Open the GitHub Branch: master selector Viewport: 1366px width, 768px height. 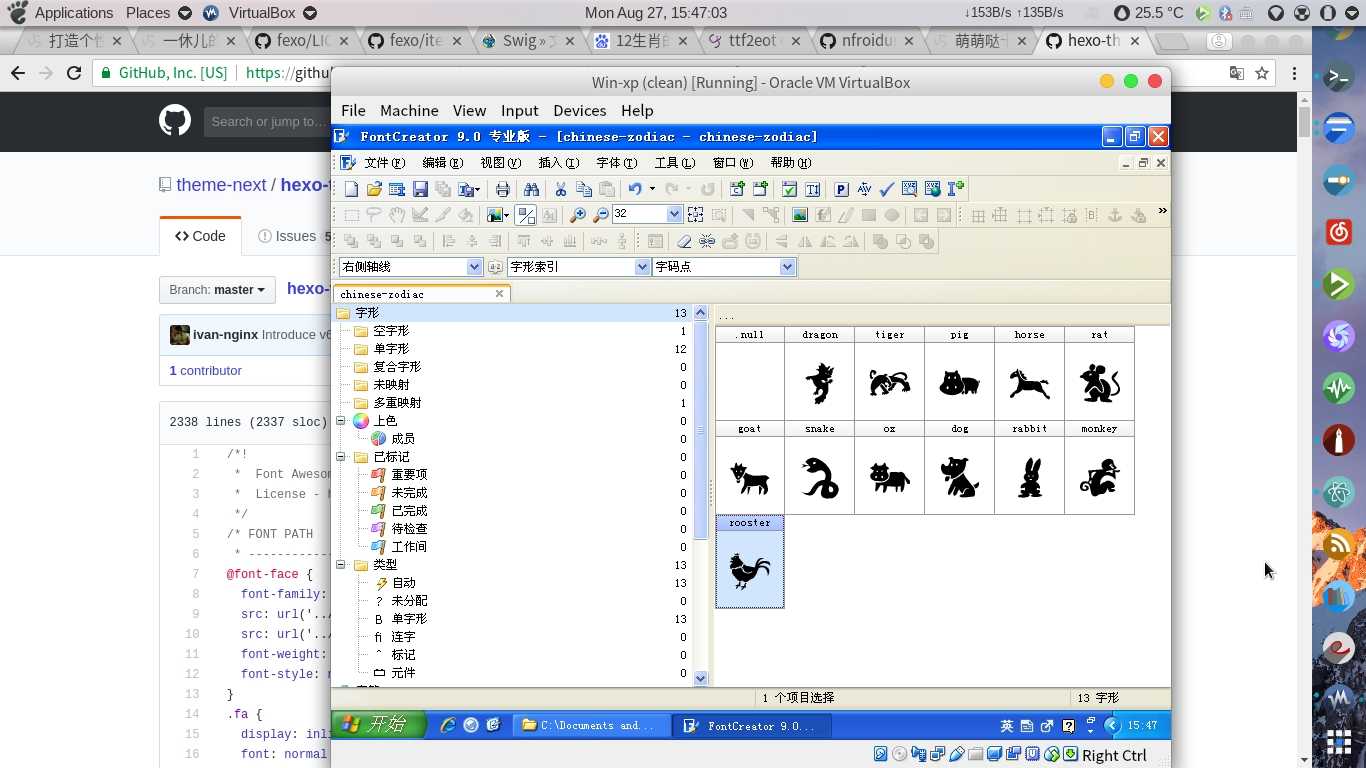(x=217, y=290)
